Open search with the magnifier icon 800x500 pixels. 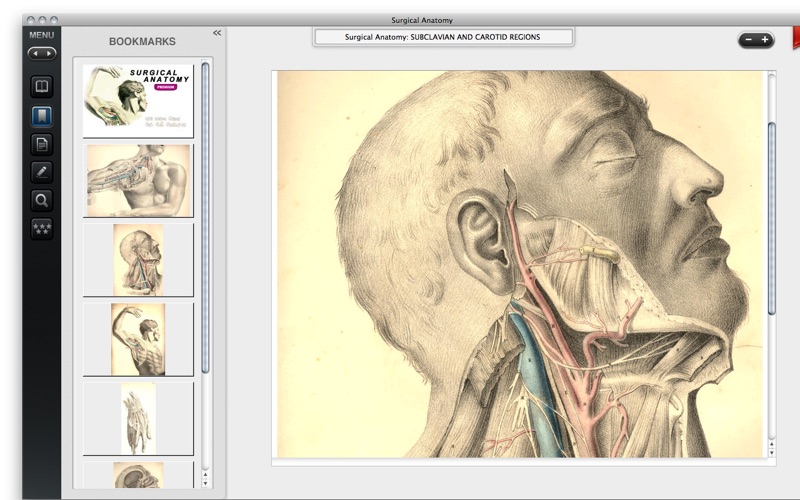(x=41, y=200)
